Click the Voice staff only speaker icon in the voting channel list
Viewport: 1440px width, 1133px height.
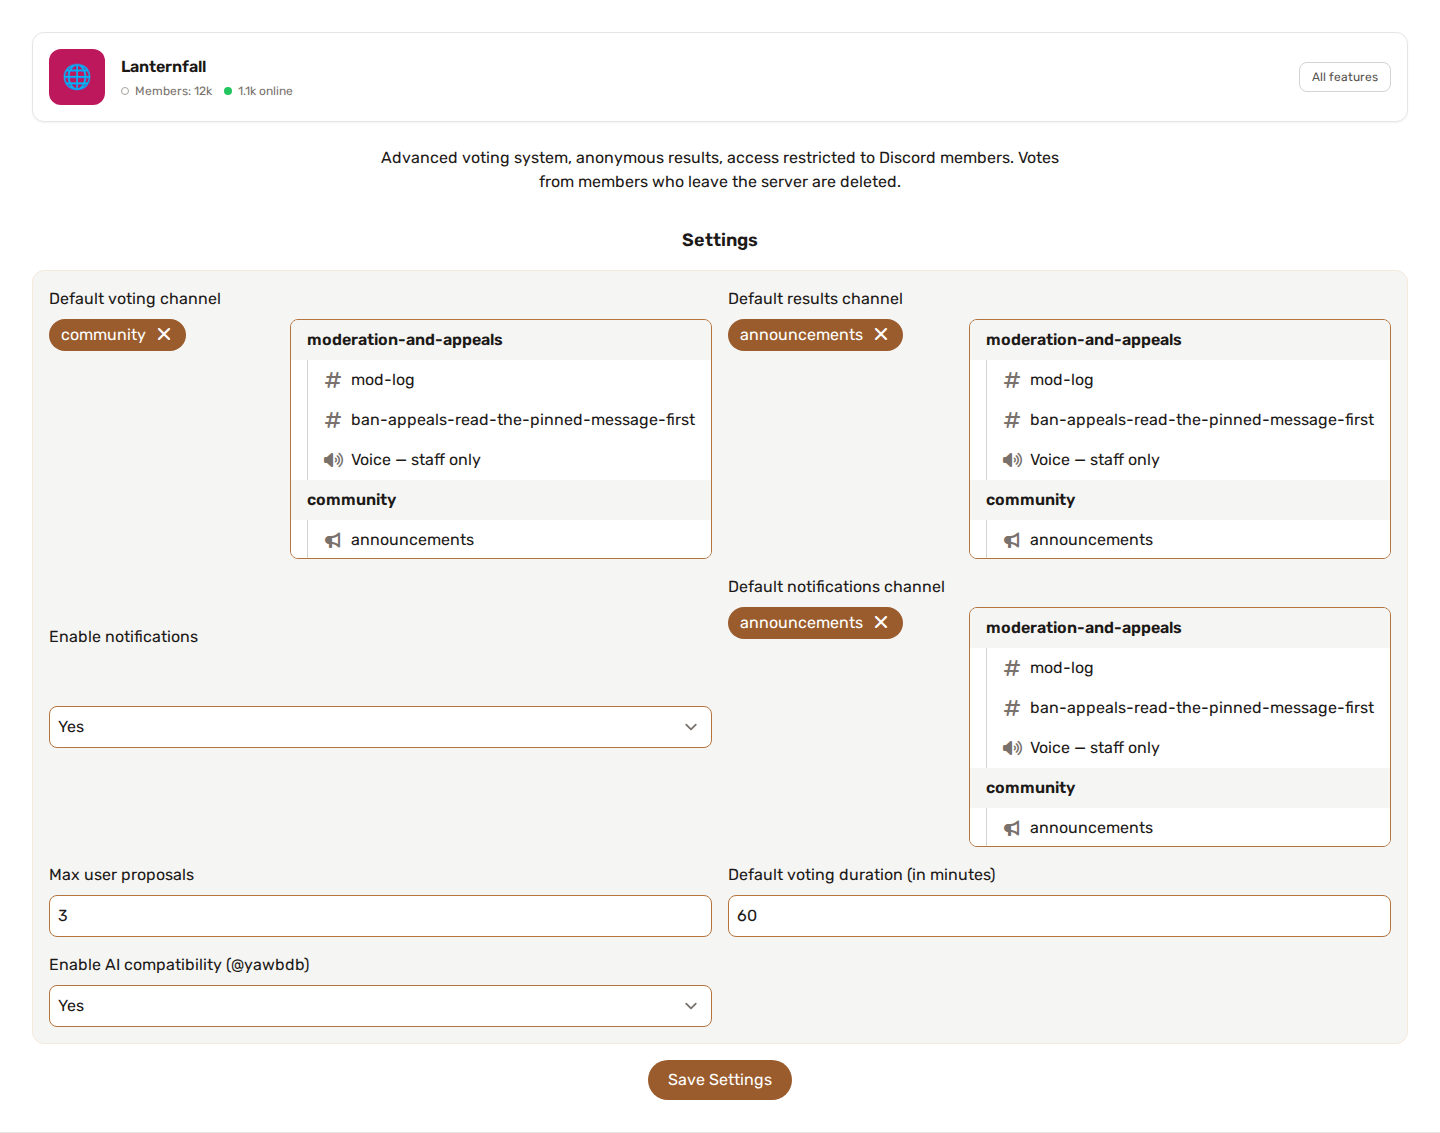[x=333, y=460]
